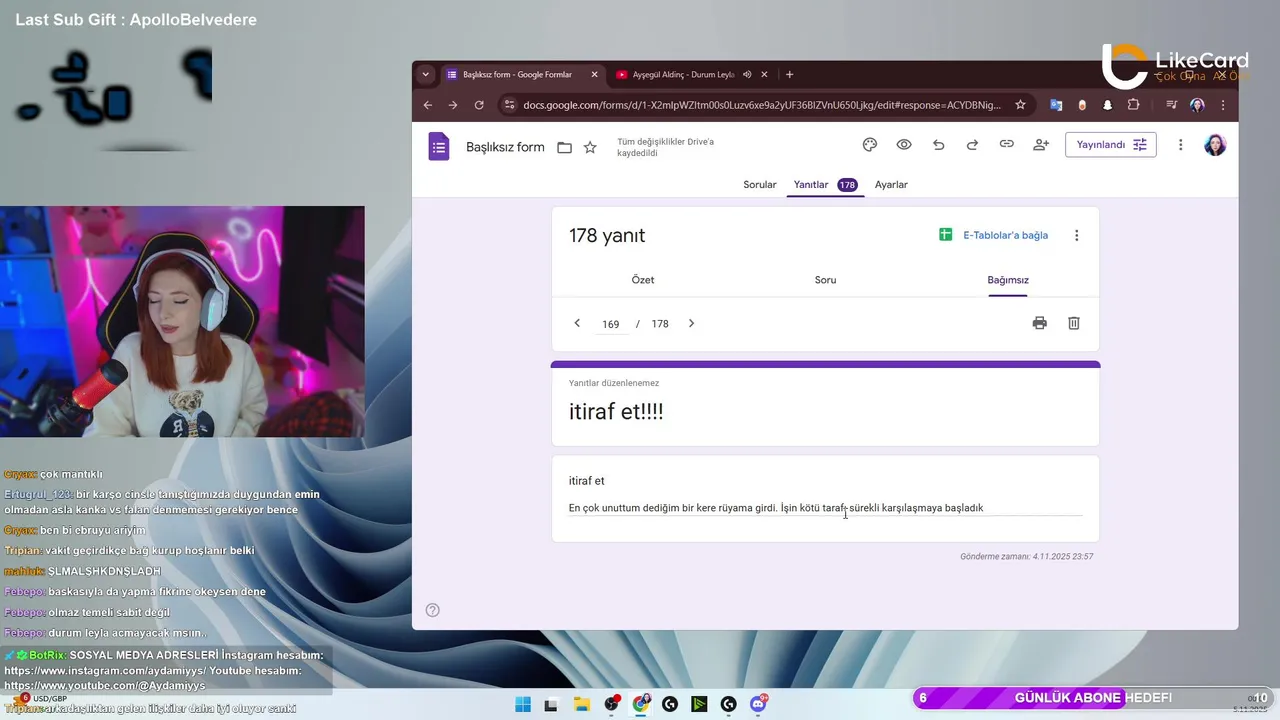Open Chrome tab search dropdown
The width and height of the screenshot is (1280, 720).
coord(426,74)
